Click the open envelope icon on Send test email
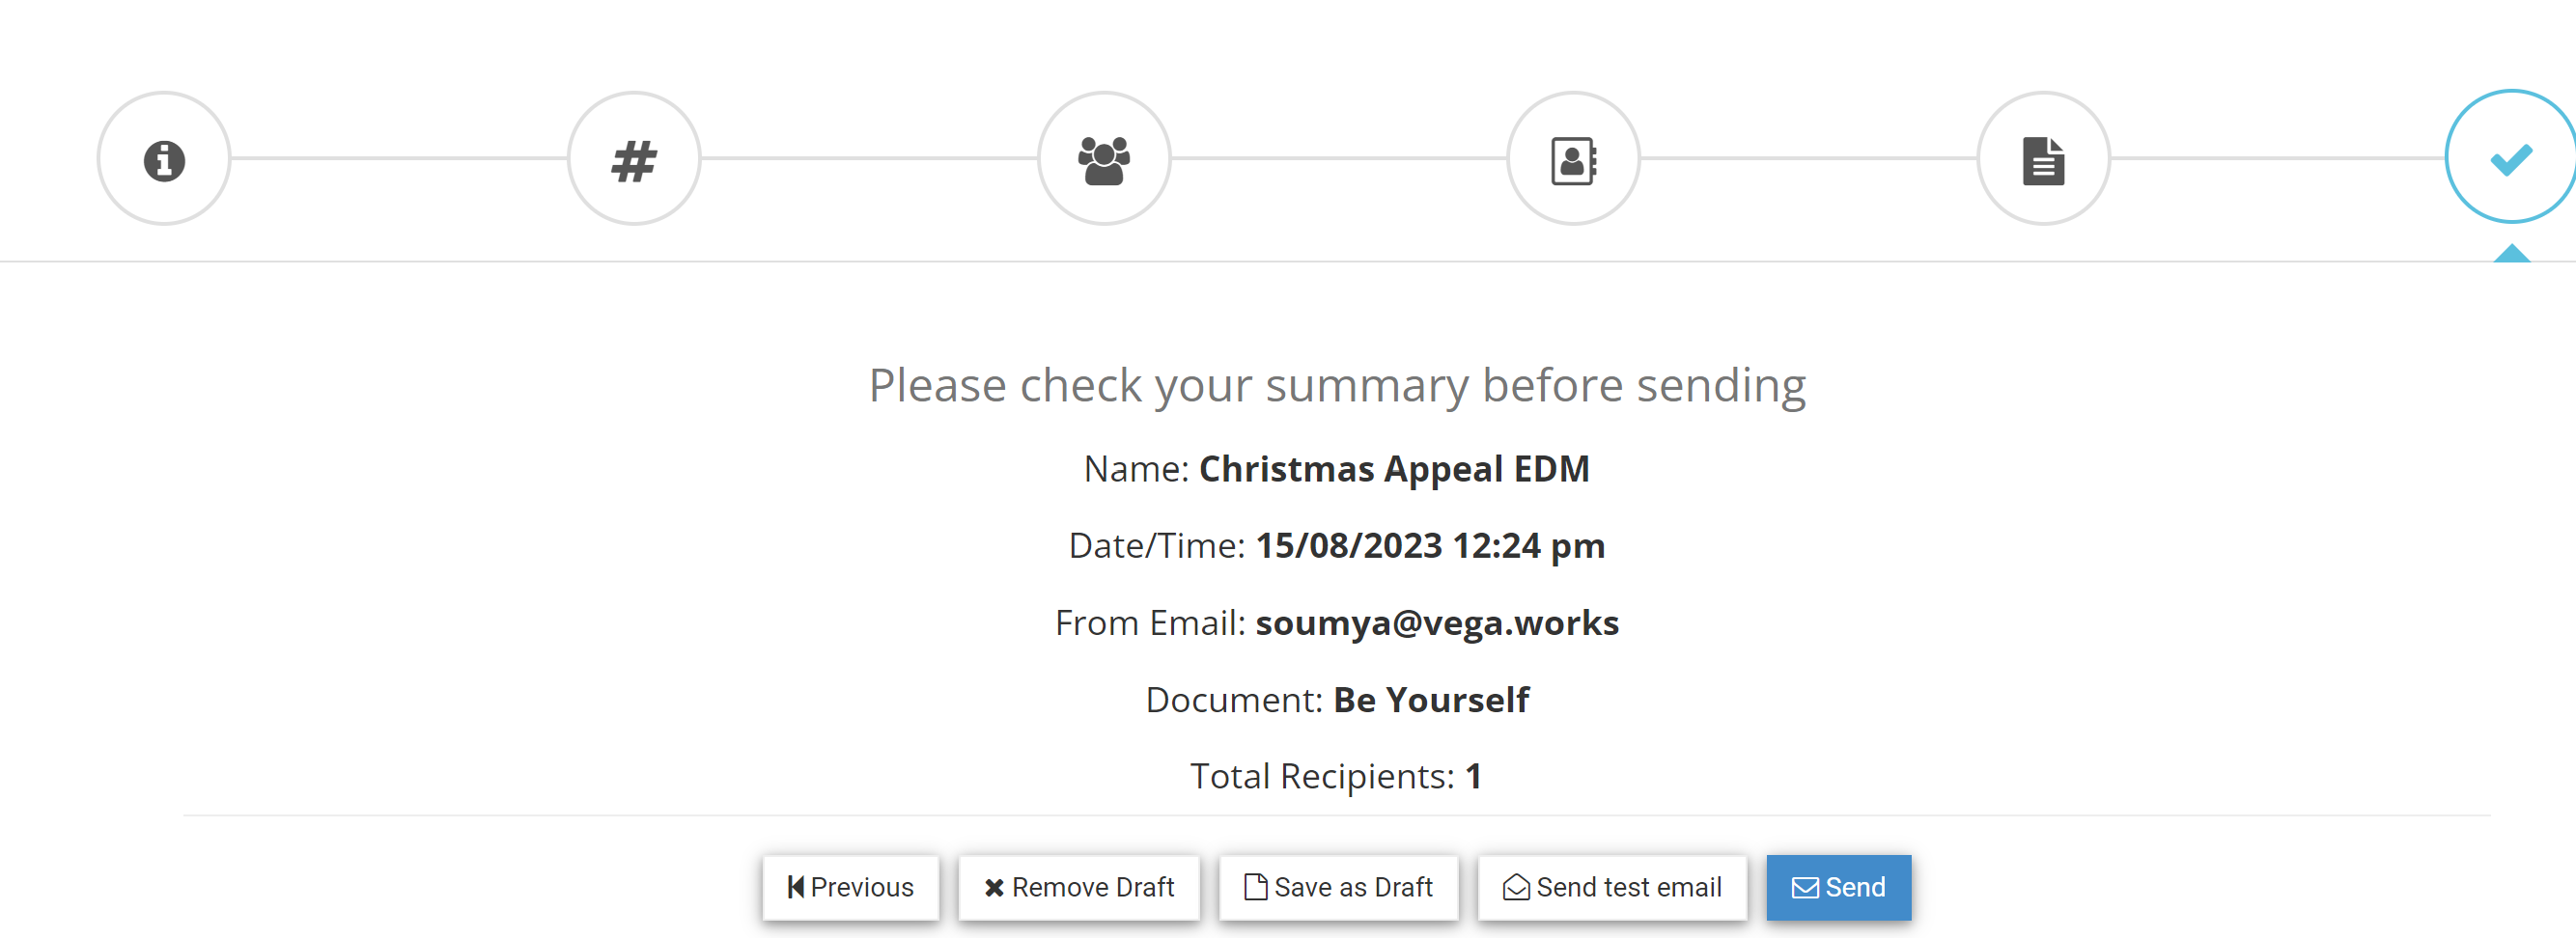The height and width of the screenshot is (938, 2576). [x=1516, y=887]
